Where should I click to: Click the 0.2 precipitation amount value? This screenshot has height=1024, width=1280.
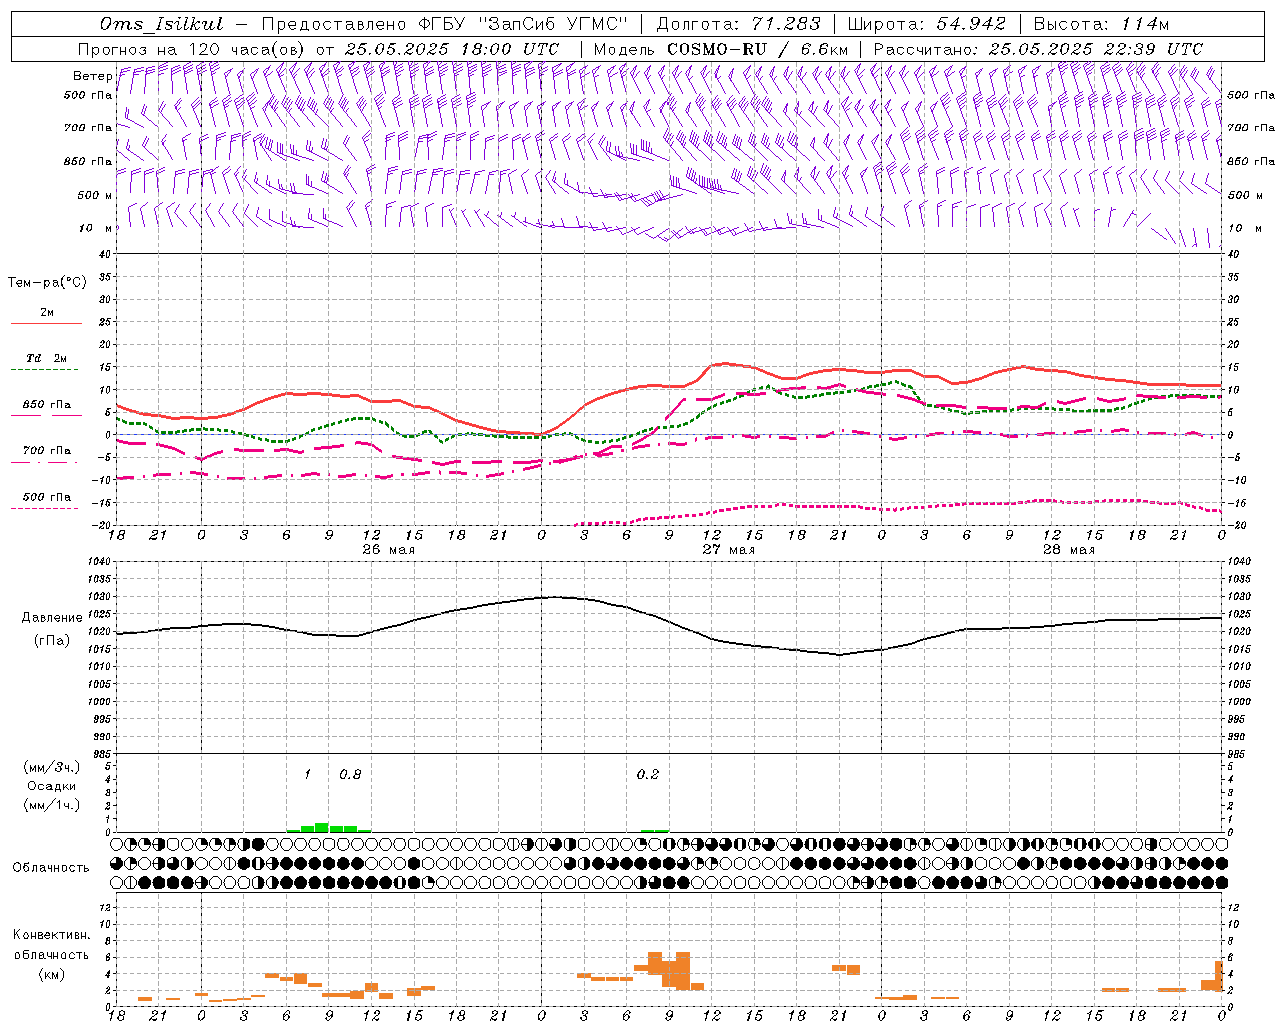(x=648, y=774)
